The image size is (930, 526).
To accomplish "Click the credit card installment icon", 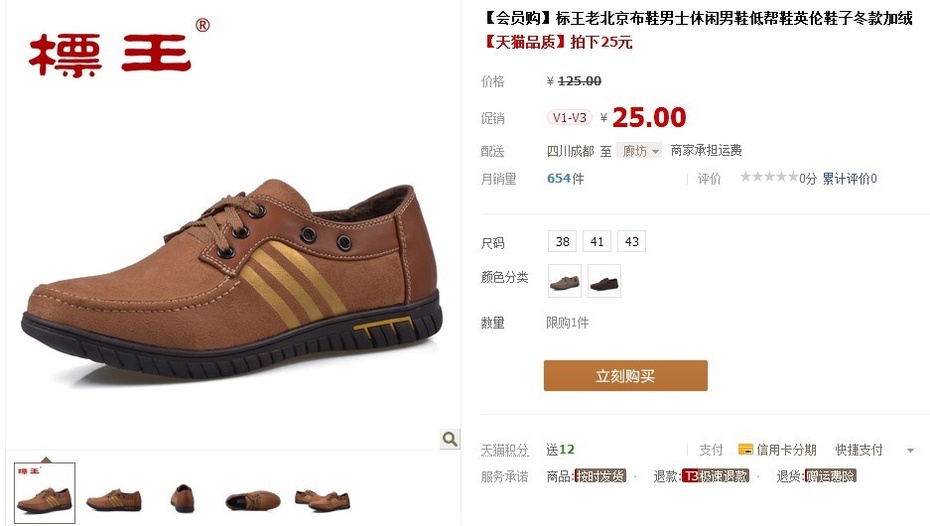I will pyautogui.click(x=746, y=450).
